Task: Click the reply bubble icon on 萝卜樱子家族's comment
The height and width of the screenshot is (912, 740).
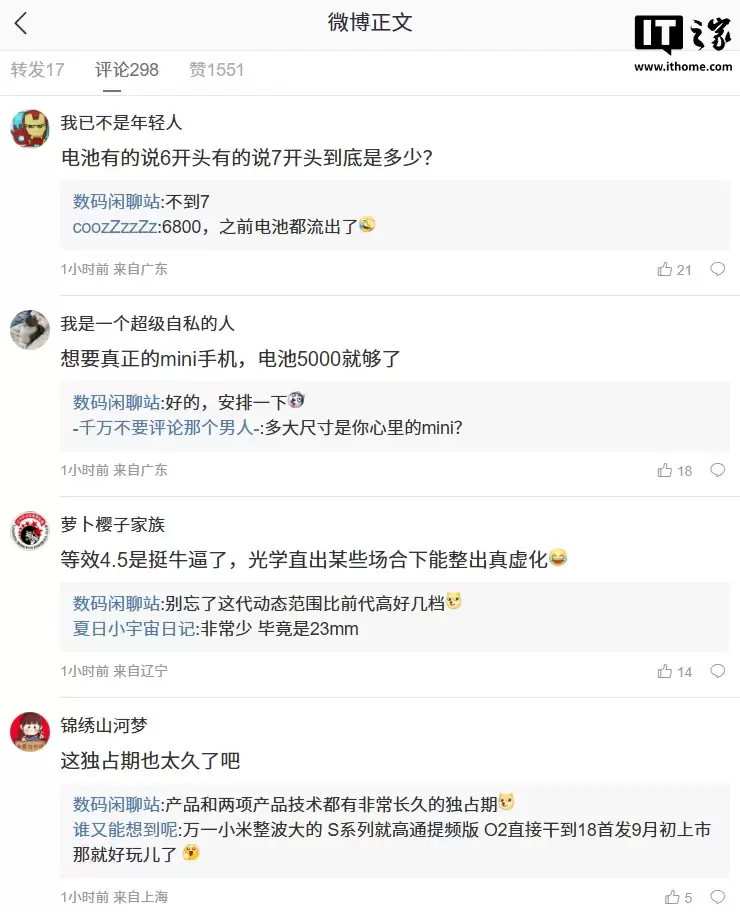Action: pyautogui.click(x=719, y=671)
